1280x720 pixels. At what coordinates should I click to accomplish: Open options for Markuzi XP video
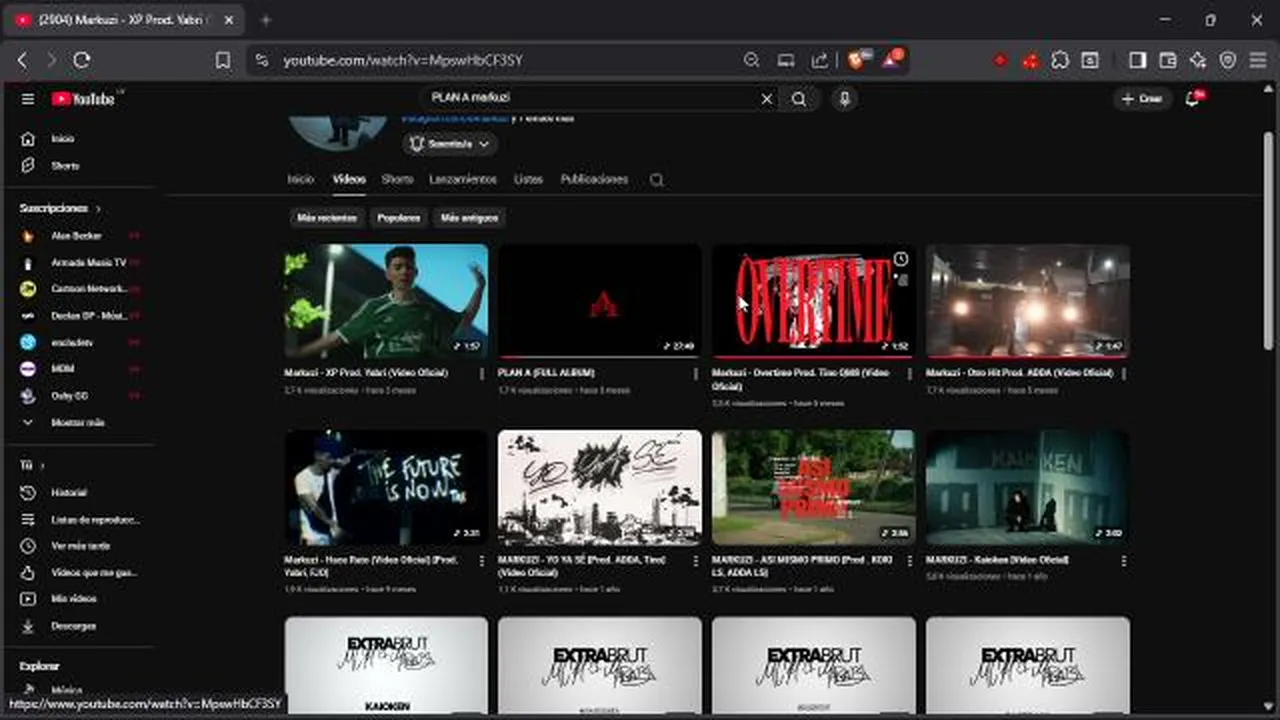tap(482, 374)
